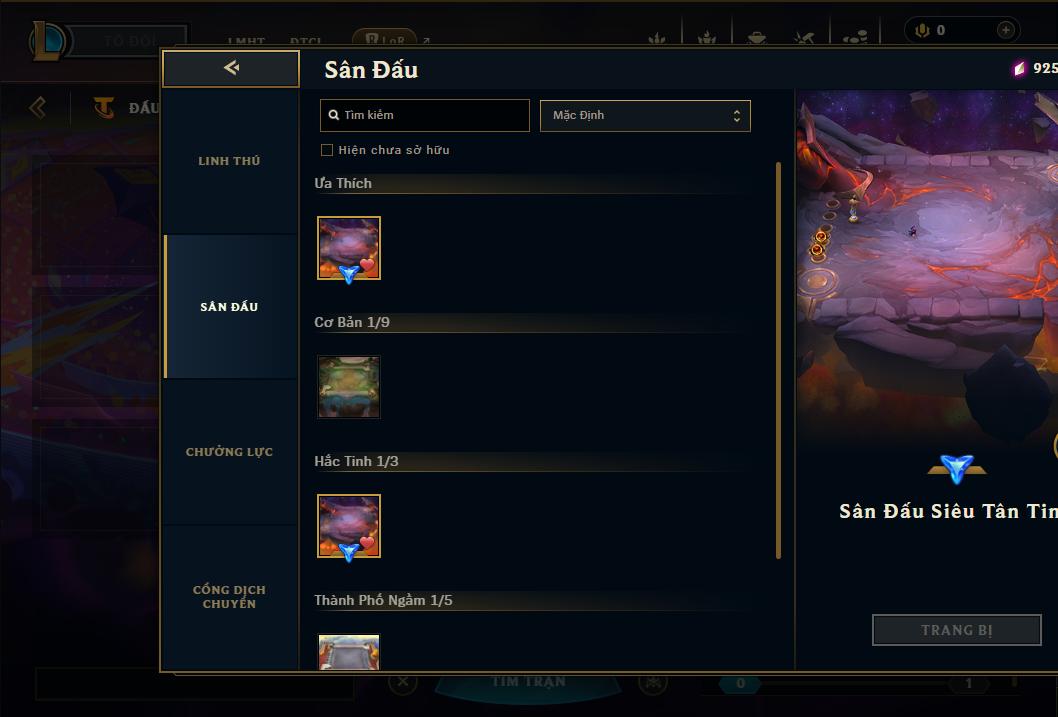Select the Cổng Dịch Chuyển tab

coord(229,597)
